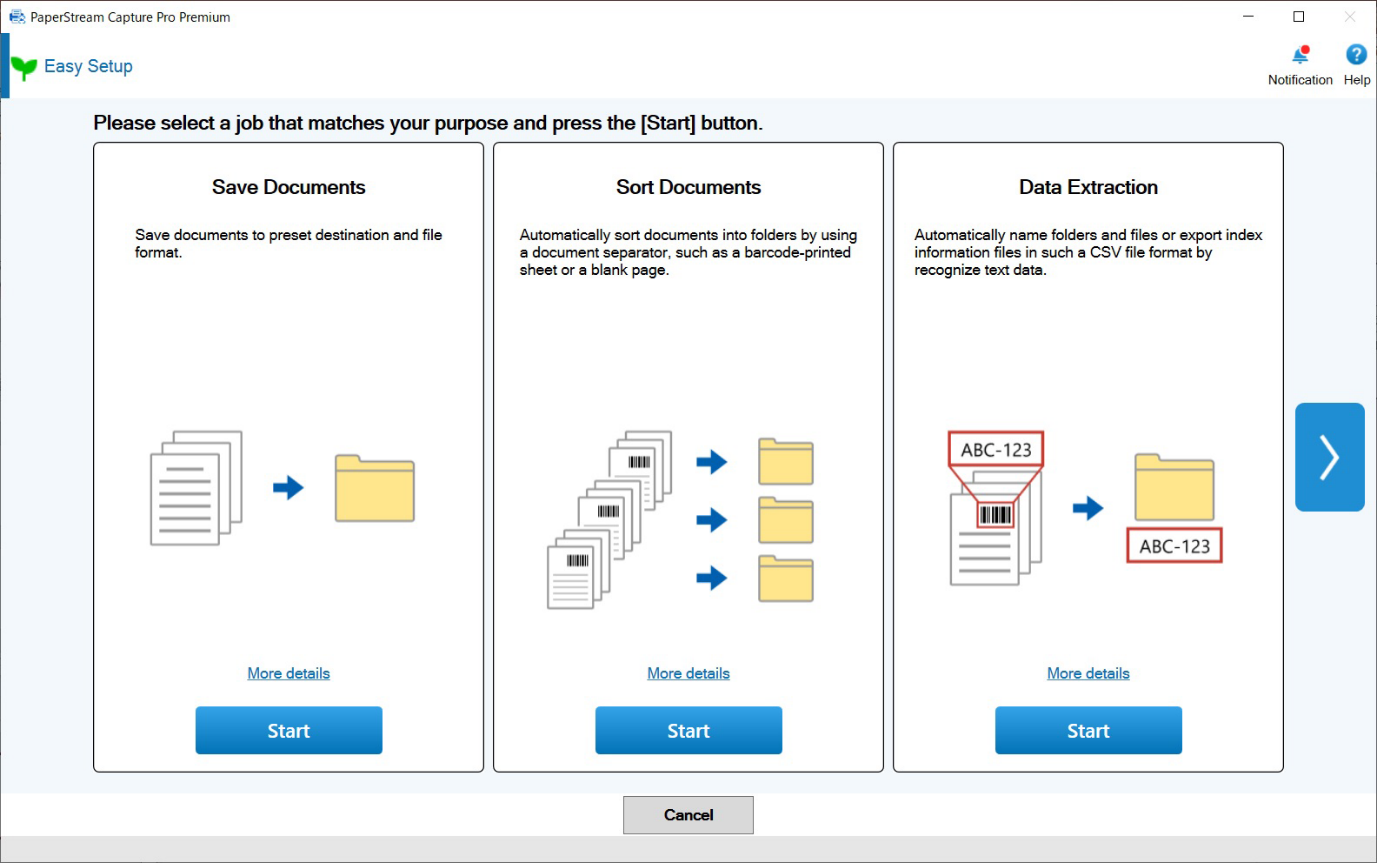Start the Data Extraction job
The width and height of the screenshot is (1377, 863).
[x=1088, y=731]
